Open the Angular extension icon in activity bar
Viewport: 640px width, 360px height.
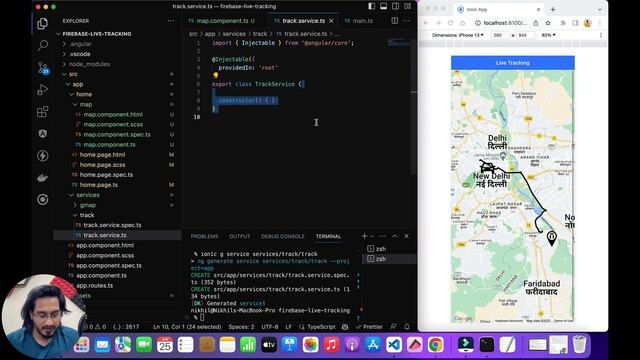42,133
